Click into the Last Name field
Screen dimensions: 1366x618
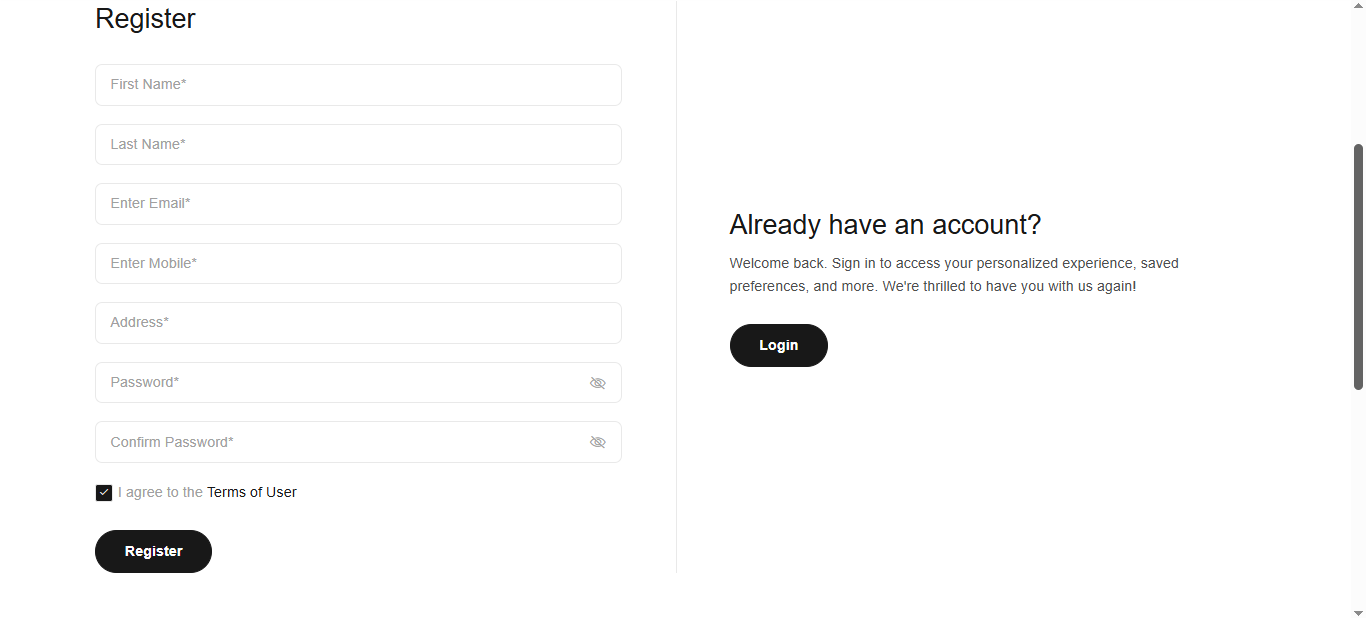[x=358, y=144]
